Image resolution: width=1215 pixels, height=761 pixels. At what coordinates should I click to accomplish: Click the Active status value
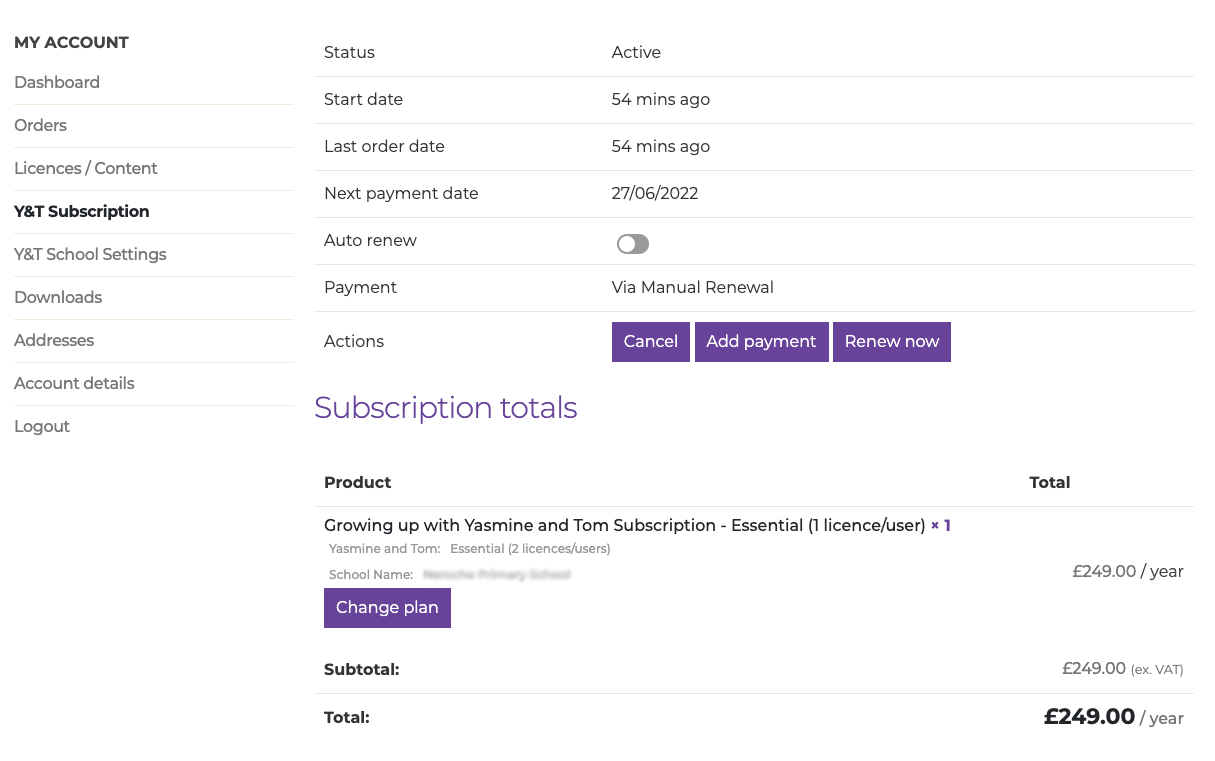pos(636,52)
